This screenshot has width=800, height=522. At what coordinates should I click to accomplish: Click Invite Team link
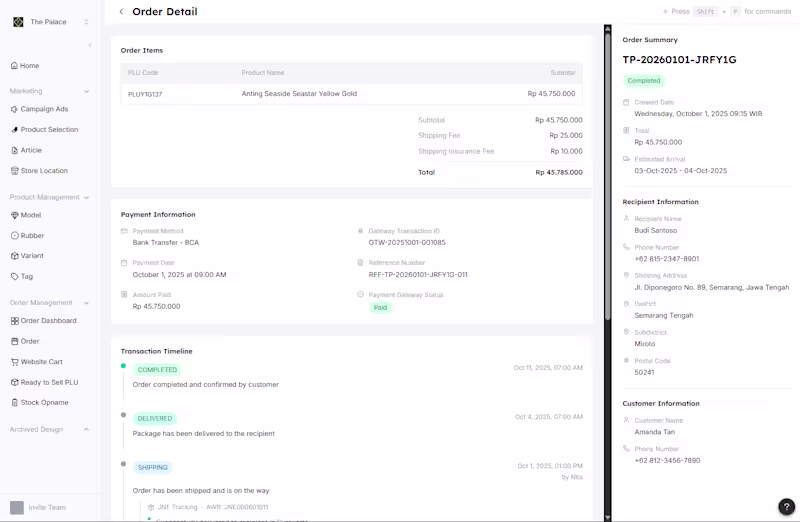click(47, 507)
